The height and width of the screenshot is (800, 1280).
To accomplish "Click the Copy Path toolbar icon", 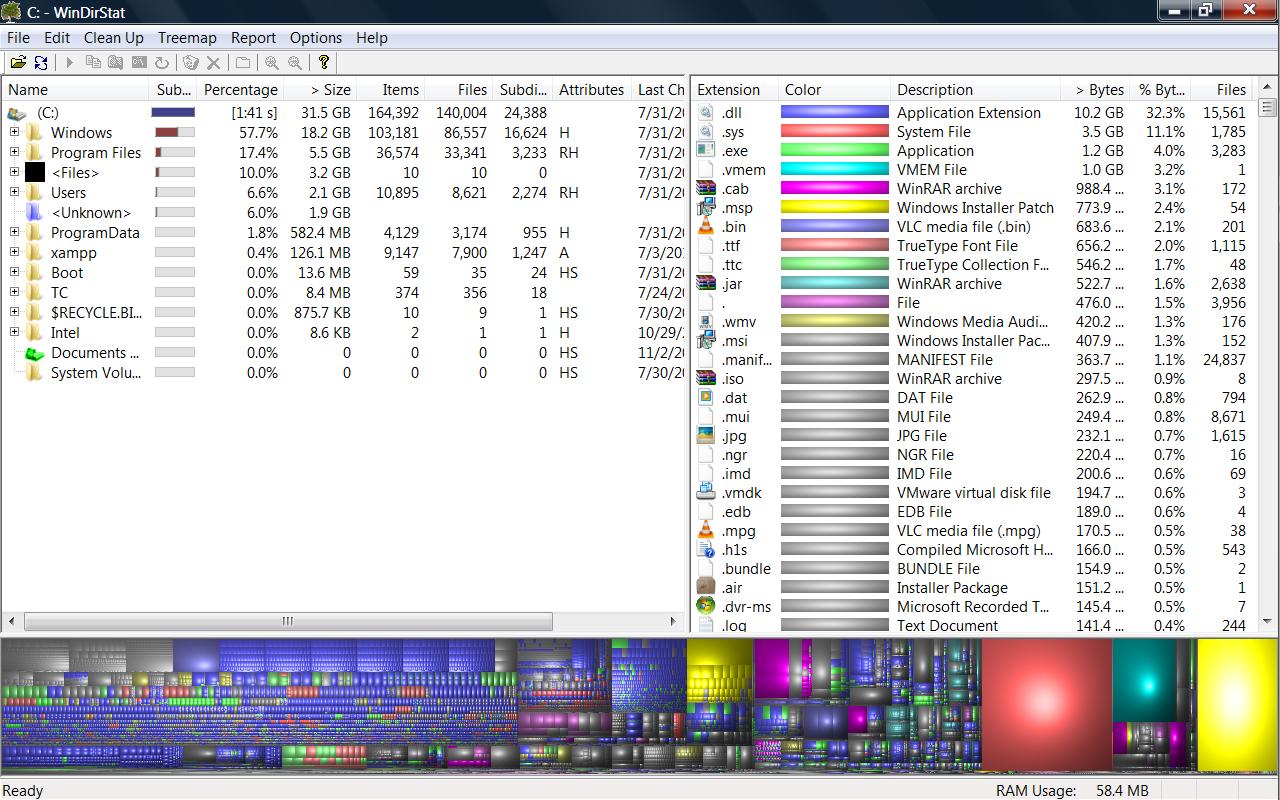I will (94, 62).
